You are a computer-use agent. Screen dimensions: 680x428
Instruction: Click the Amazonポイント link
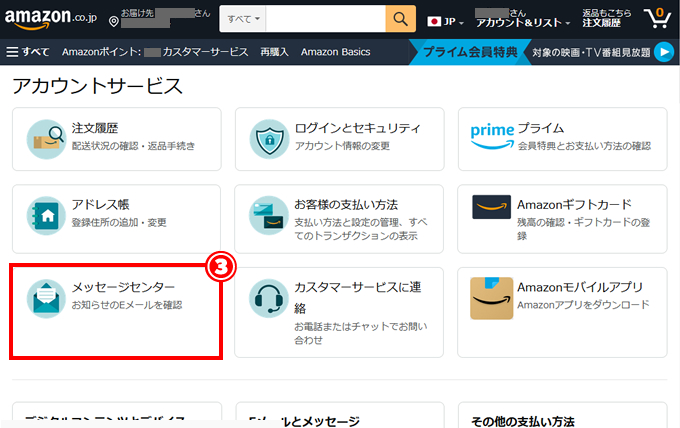point(101,52)
